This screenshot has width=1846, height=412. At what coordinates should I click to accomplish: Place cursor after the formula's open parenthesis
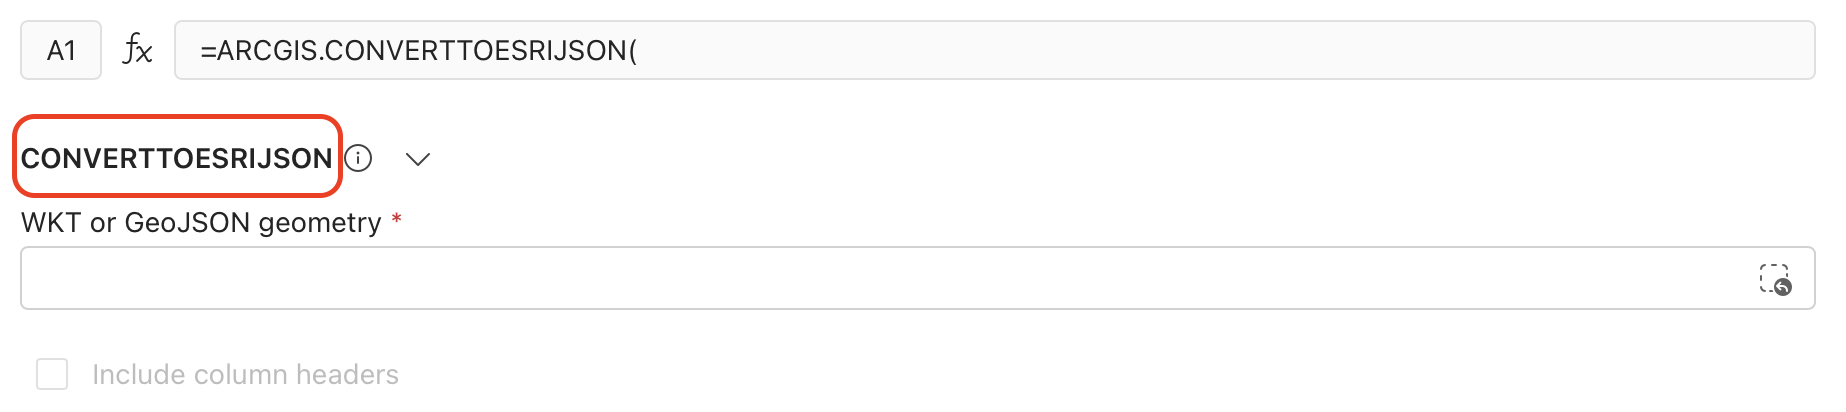[x=638, y=50]
